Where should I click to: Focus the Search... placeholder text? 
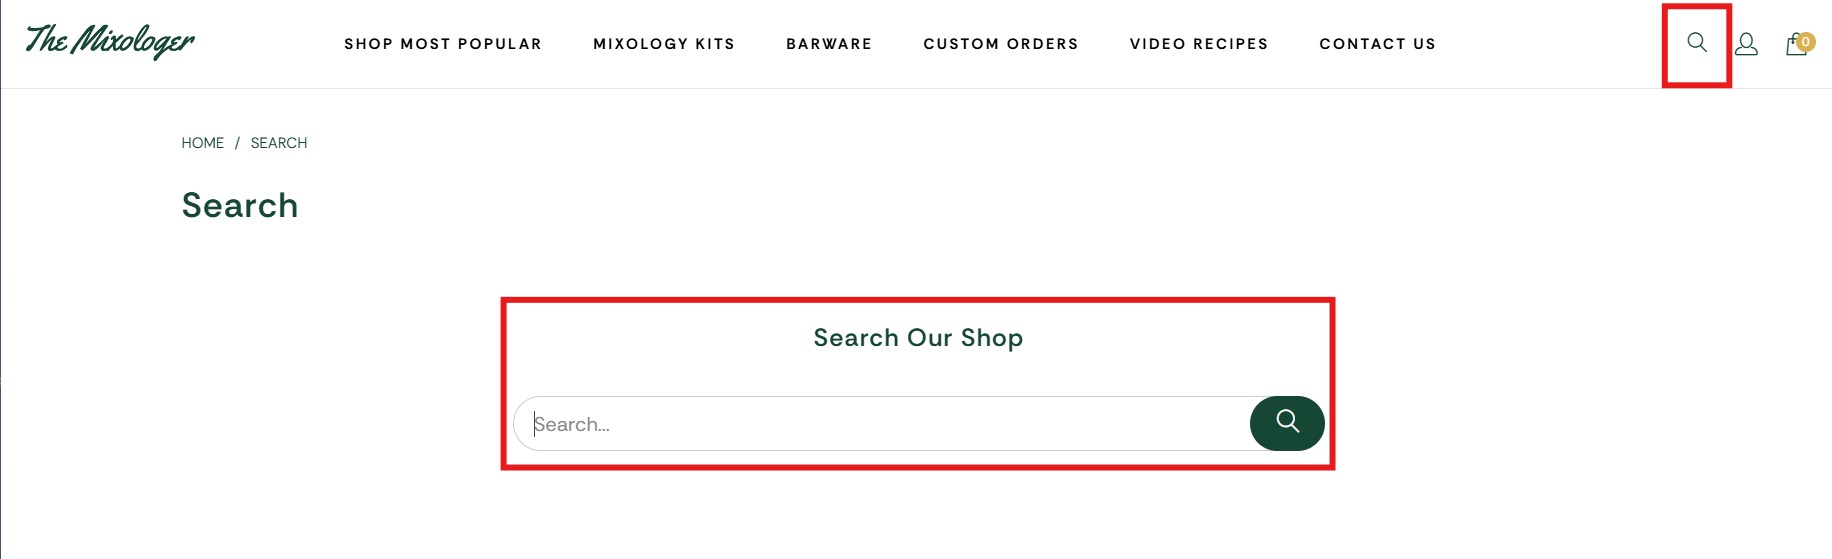(x=572, y=424)
